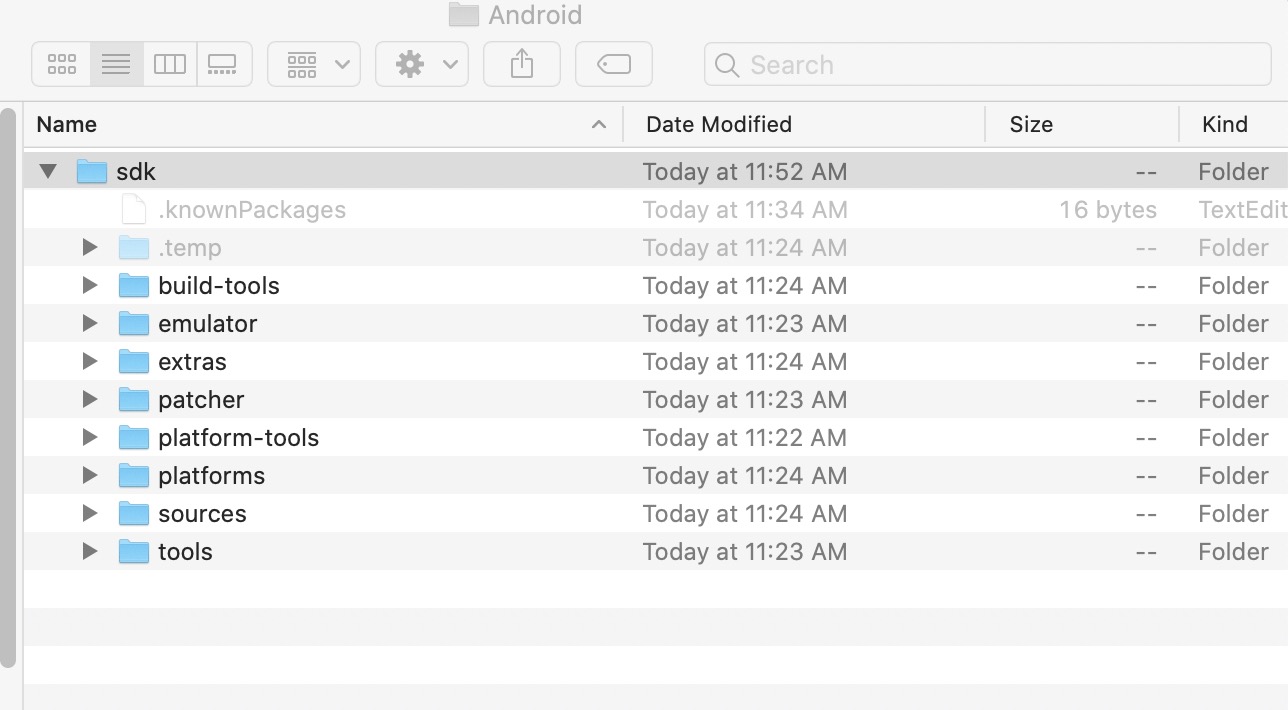Toggle the sort direction arrow in the Name column
Viewport: 1288px width, 710px height.
(x=599, y=124)
